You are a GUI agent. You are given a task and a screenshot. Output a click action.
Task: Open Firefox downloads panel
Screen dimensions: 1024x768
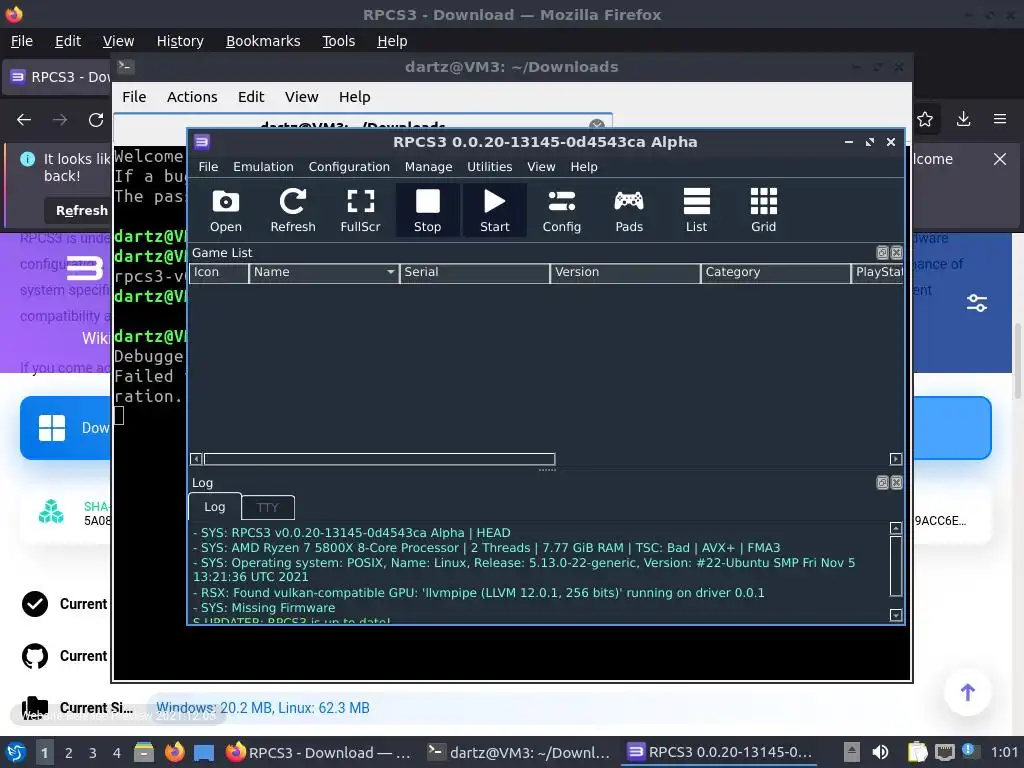tap(963, 120)
